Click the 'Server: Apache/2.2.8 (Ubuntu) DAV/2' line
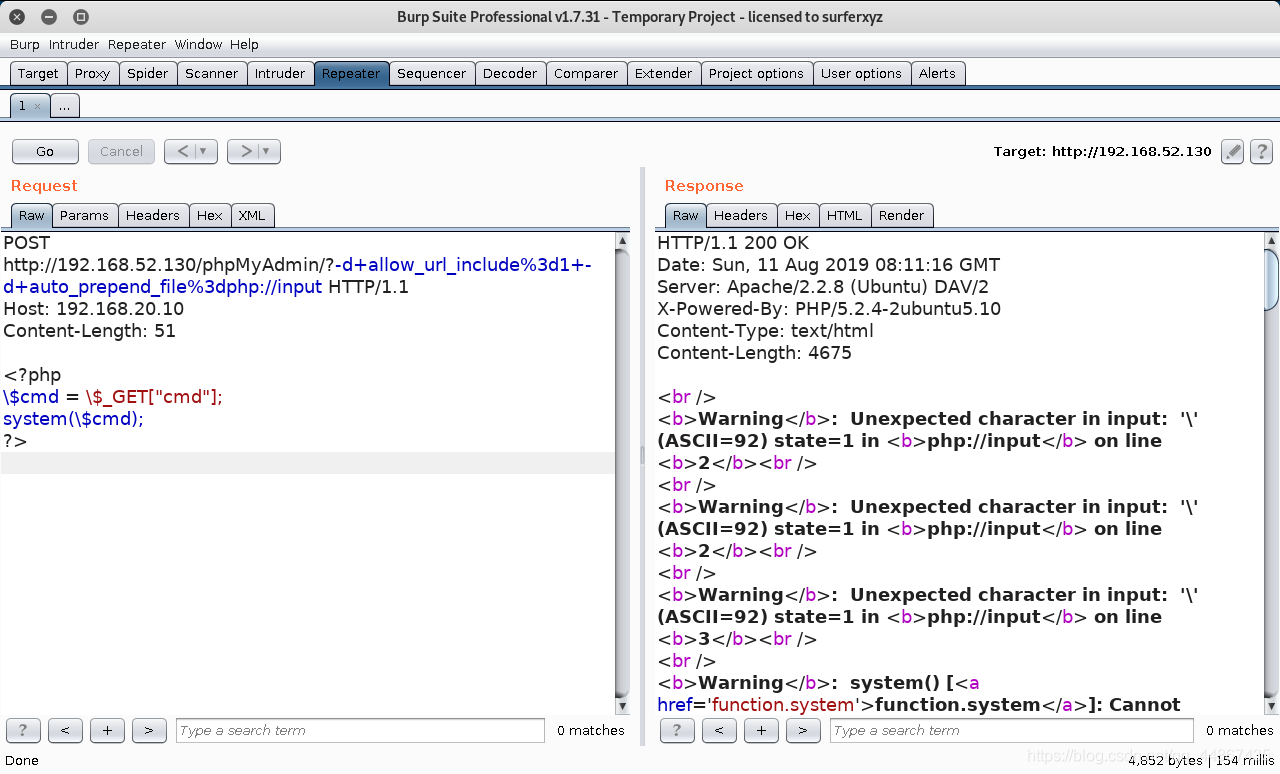The width and height of the screenshot is (1280, 774). pyautogui.click(x=823, y=287)
